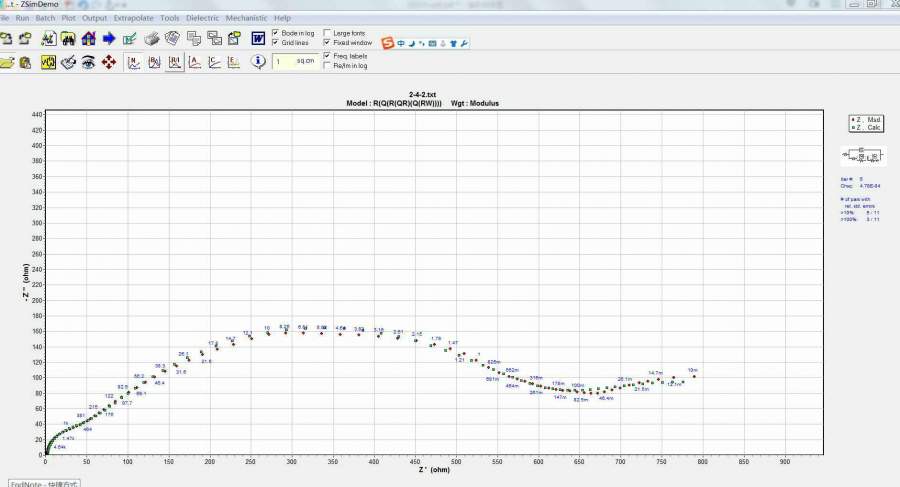Disable the Bode in log checkbox
900x487 pixels.
tap(277, 33)
